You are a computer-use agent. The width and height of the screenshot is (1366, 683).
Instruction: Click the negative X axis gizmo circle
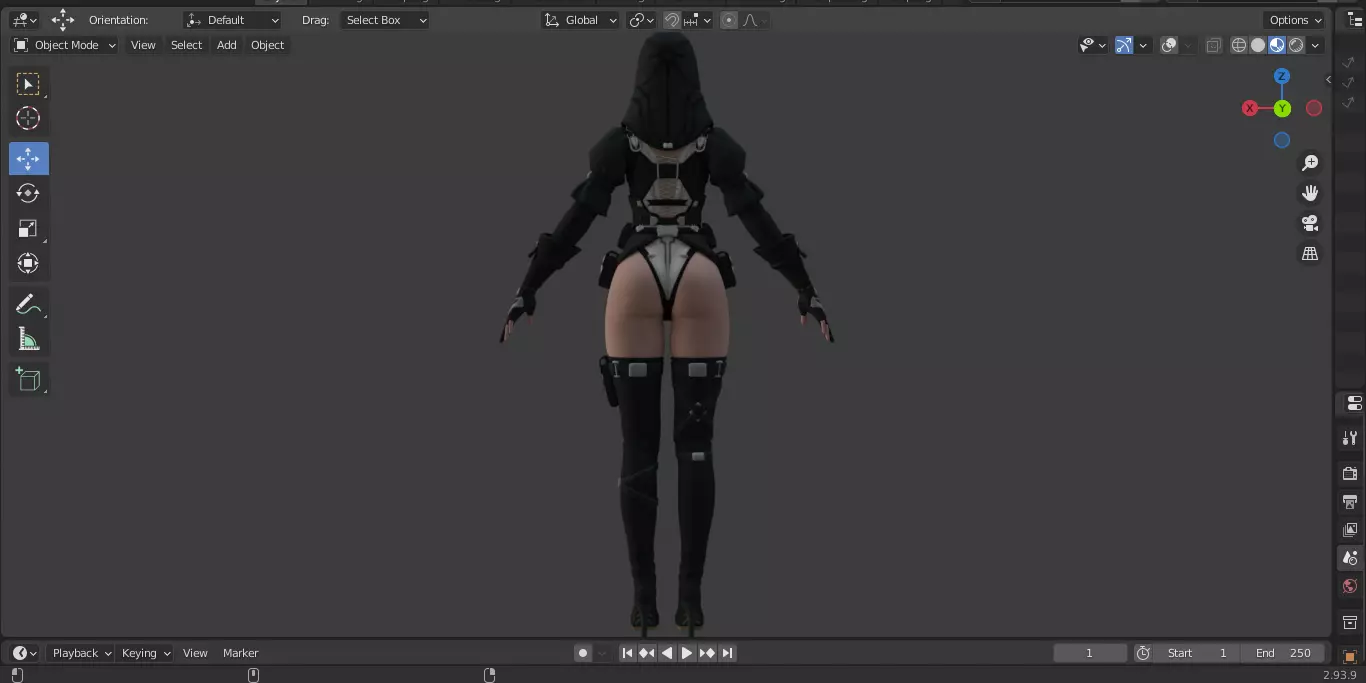coord(1314,108)
